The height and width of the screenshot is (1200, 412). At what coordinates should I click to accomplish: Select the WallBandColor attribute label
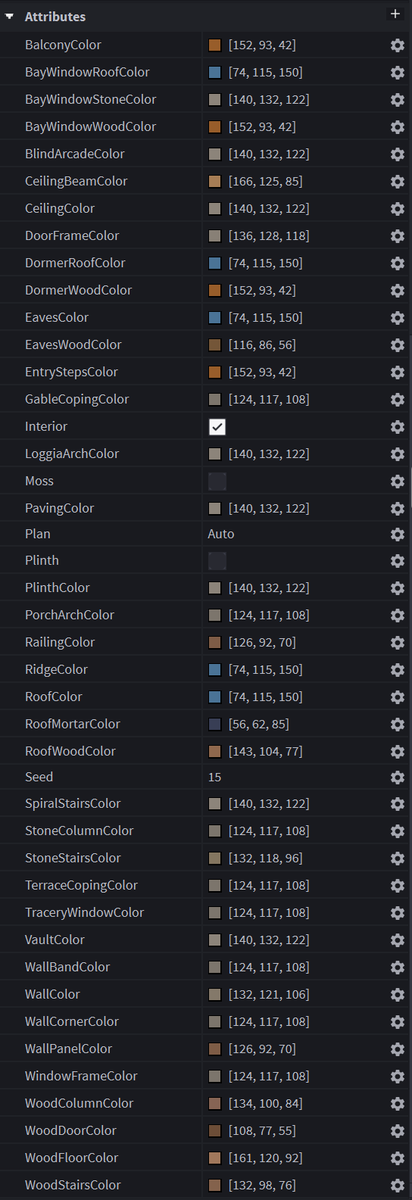click(67, 968)
